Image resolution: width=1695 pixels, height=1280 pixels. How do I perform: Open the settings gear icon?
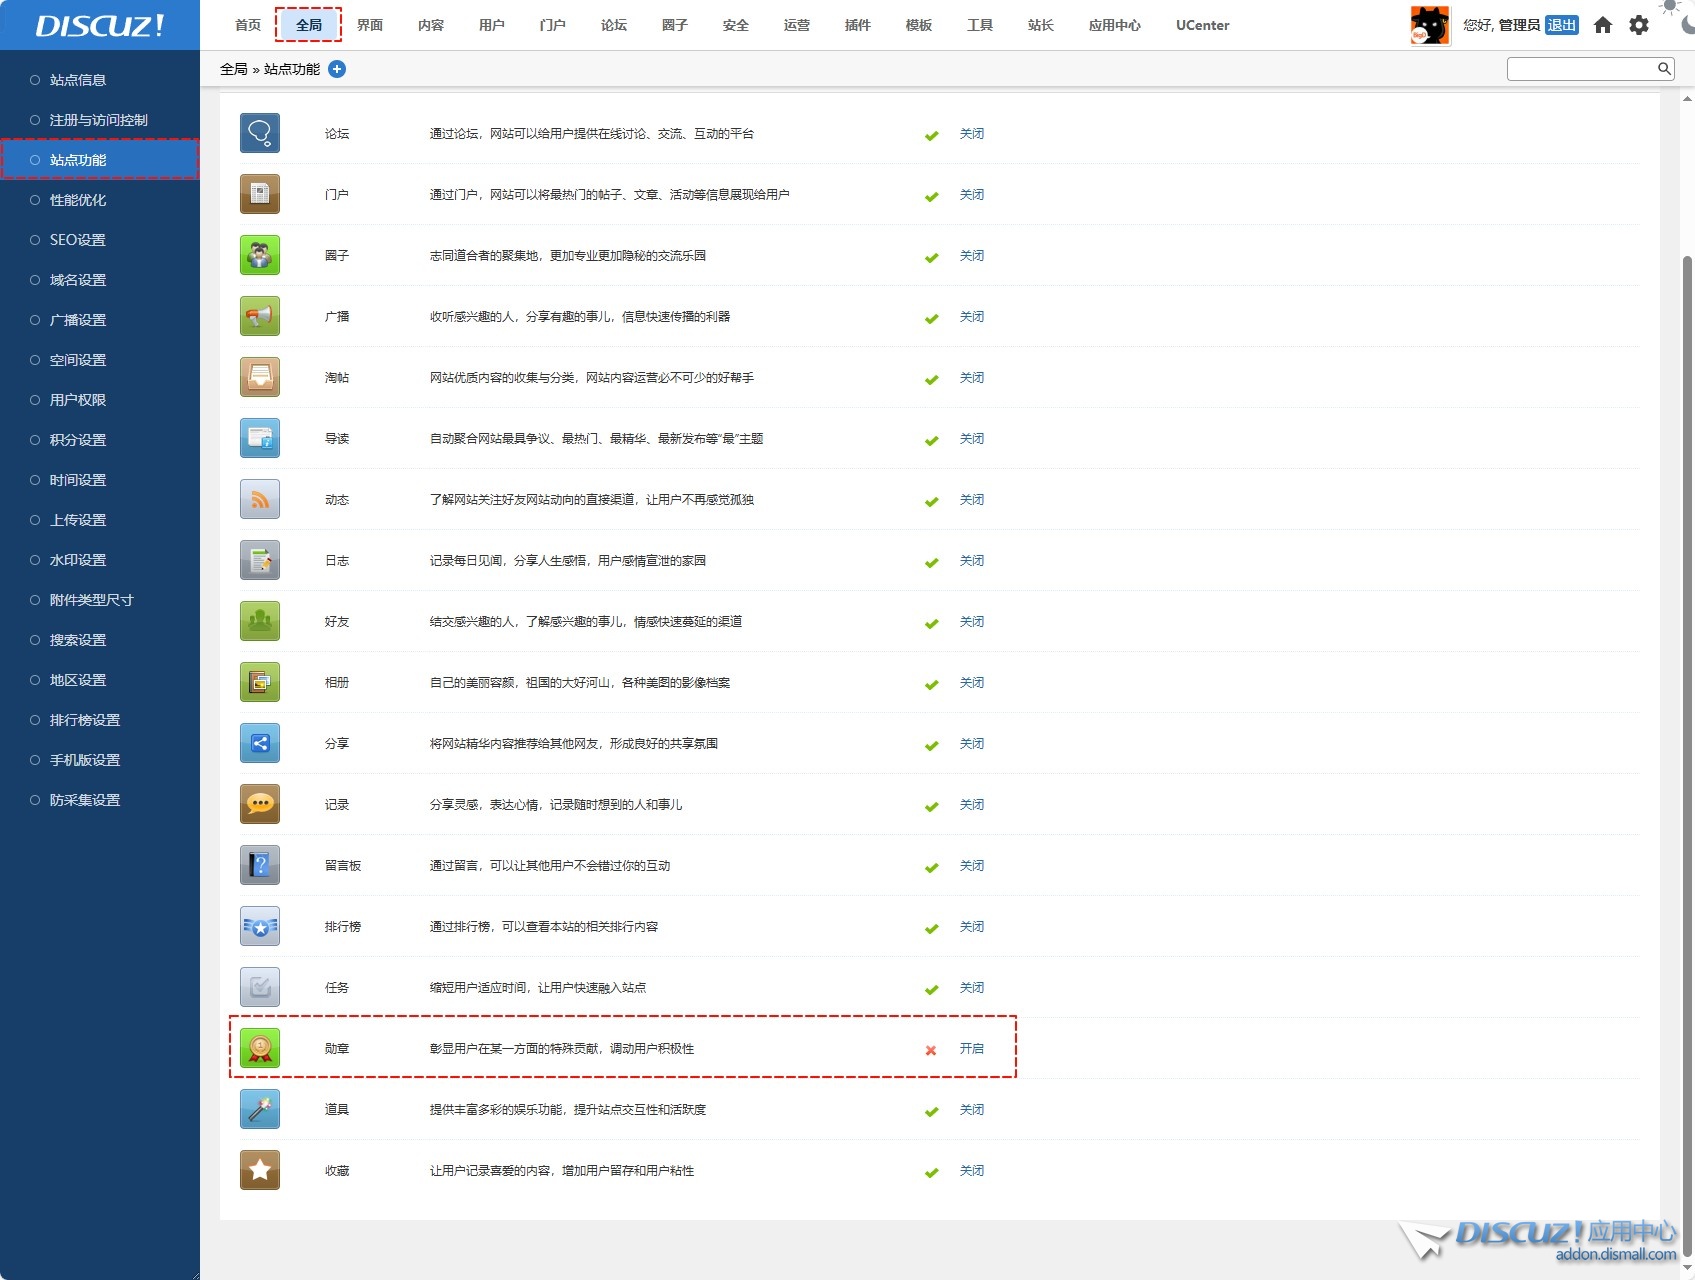[x=1639, y=25]
